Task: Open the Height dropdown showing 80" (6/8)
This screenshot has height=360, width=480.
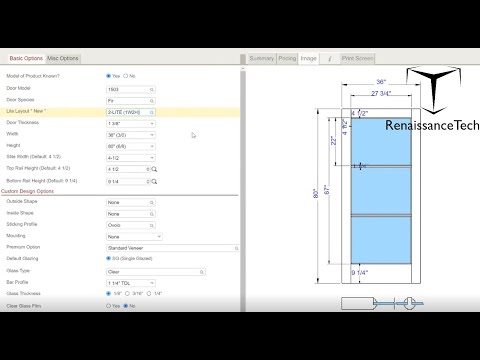Action: pyautogui.click(x=131, y=146)
